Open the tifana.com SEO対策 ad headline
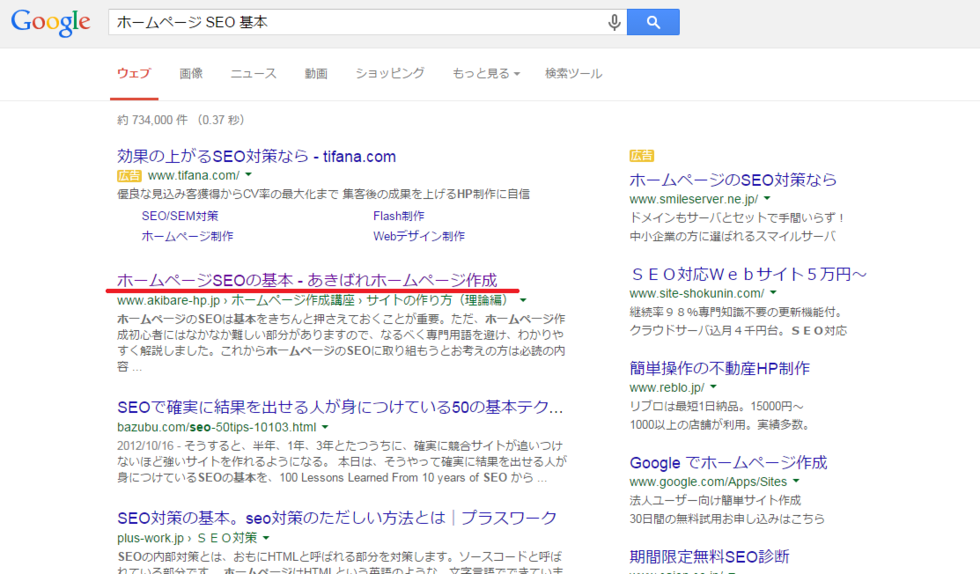This screenshot has height=574, width=980. point(256,156)
